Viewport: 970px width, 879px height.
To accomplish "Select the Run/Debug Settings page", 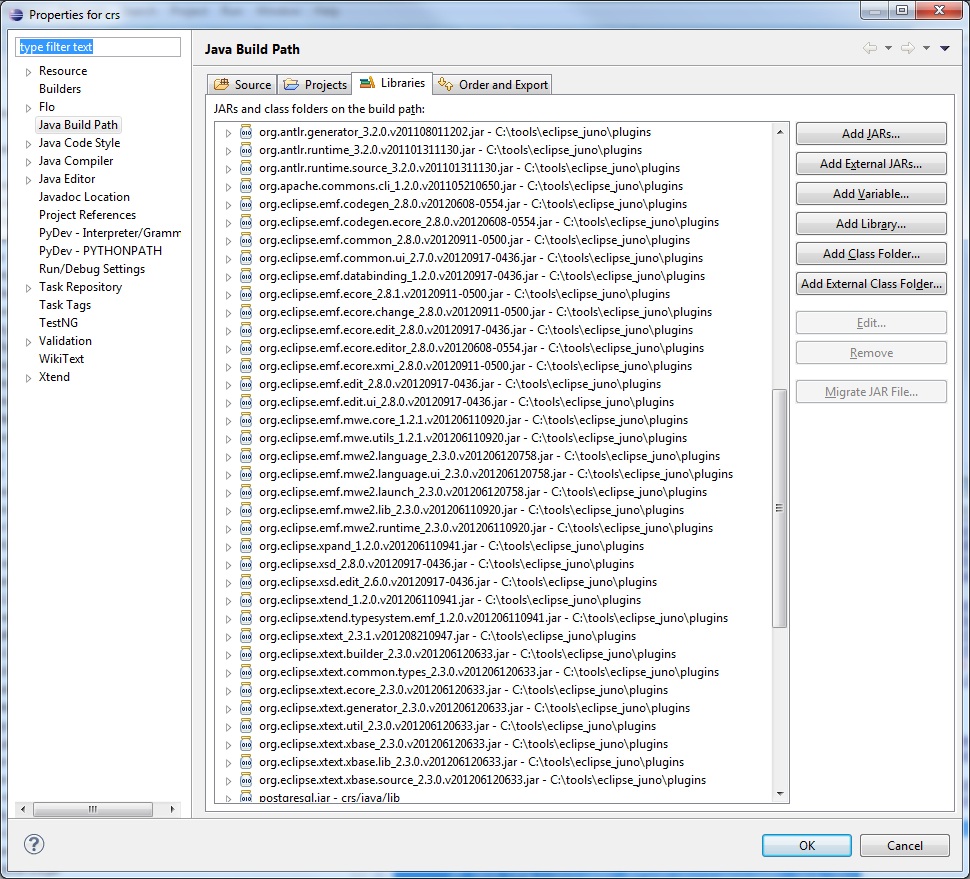I will point(92,268).
